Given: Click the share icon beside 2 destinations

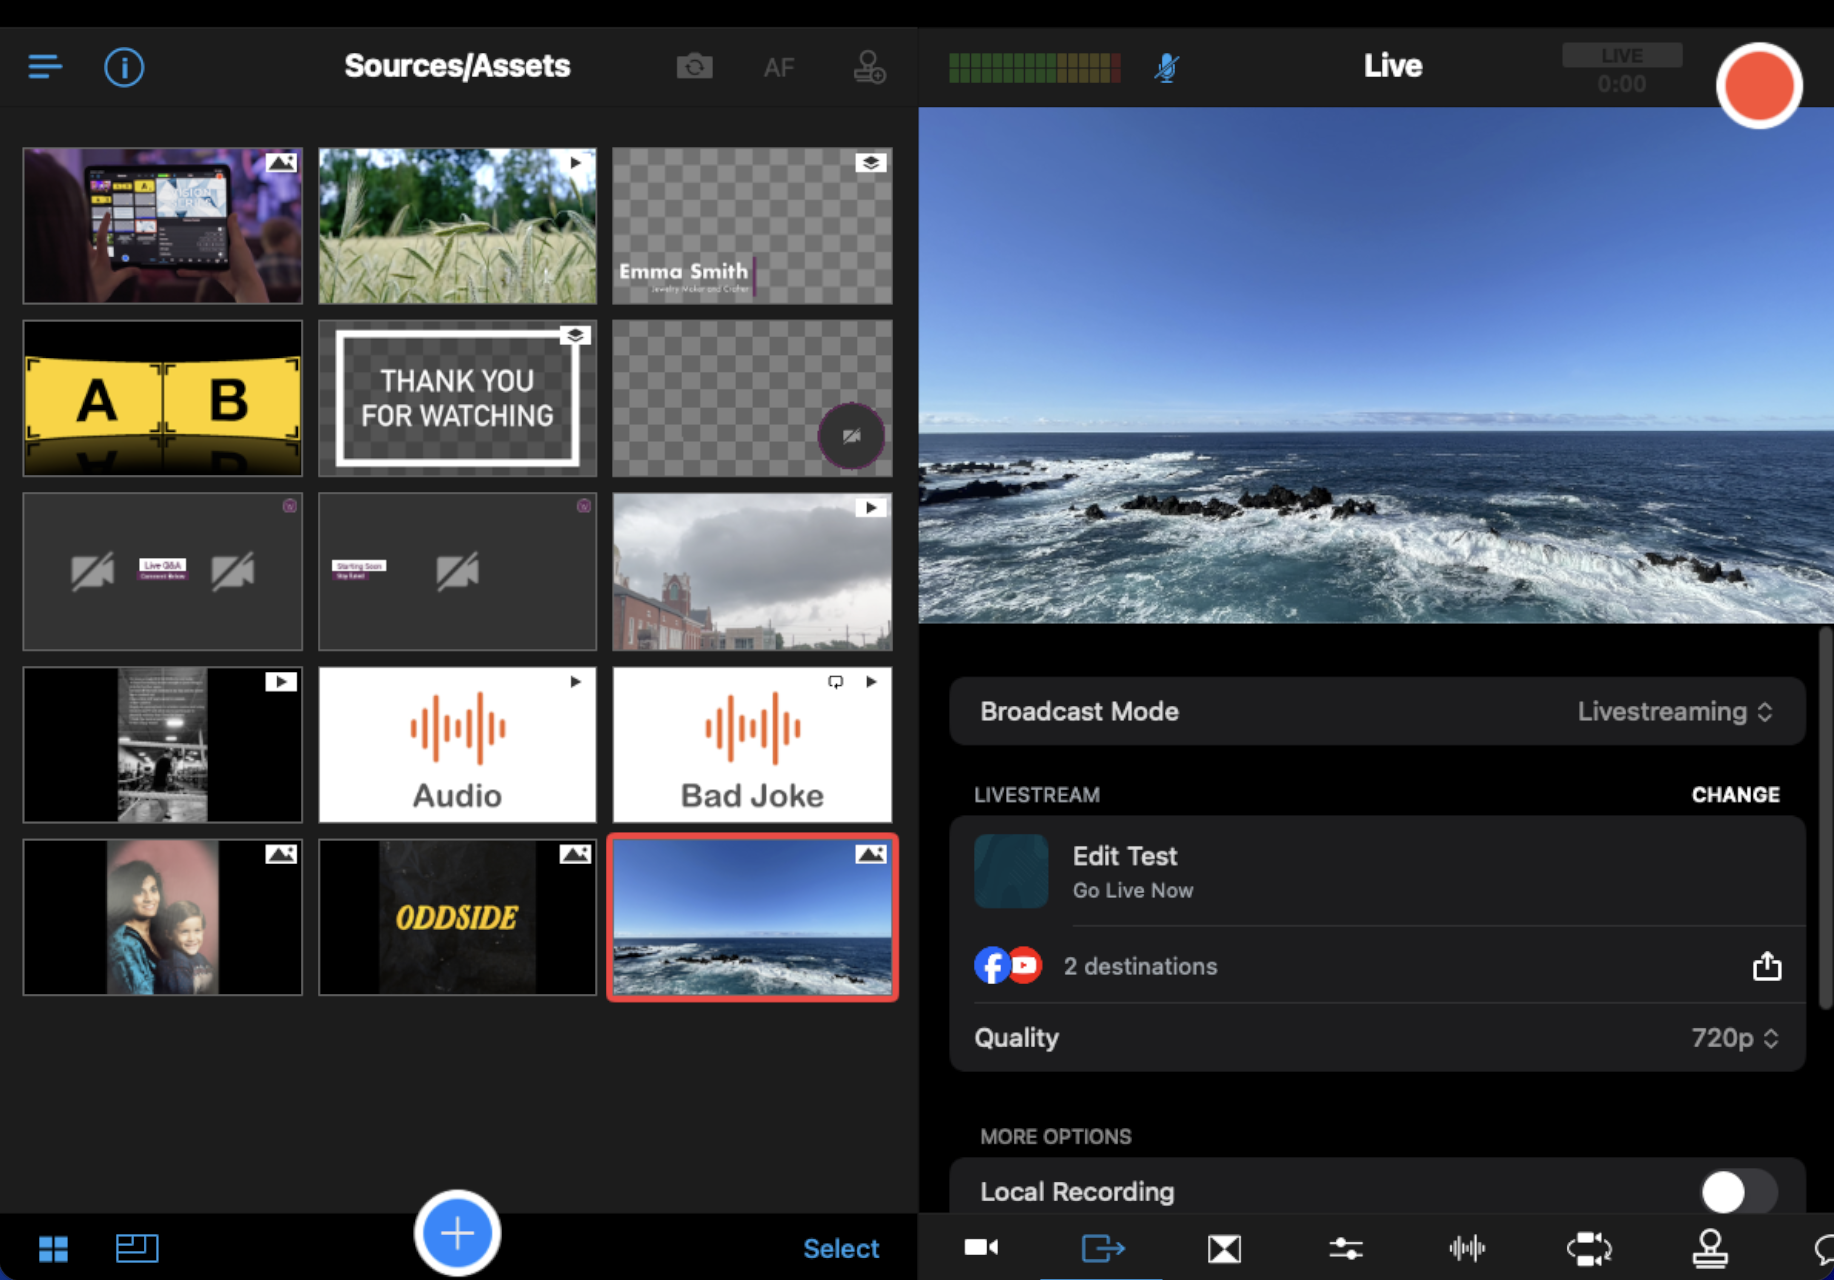Looking at the screenshot, I should tap(1766, 966).
